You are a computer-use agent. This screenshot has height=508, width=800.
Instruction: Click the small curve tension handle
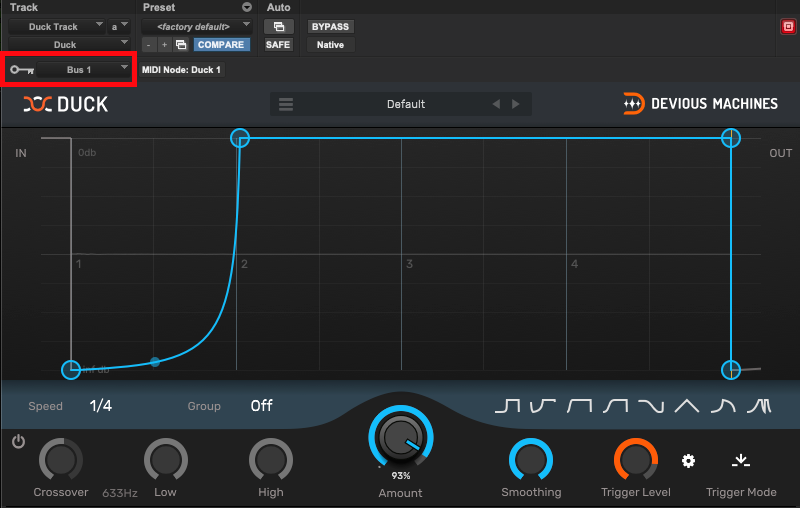tap(155, 362)
